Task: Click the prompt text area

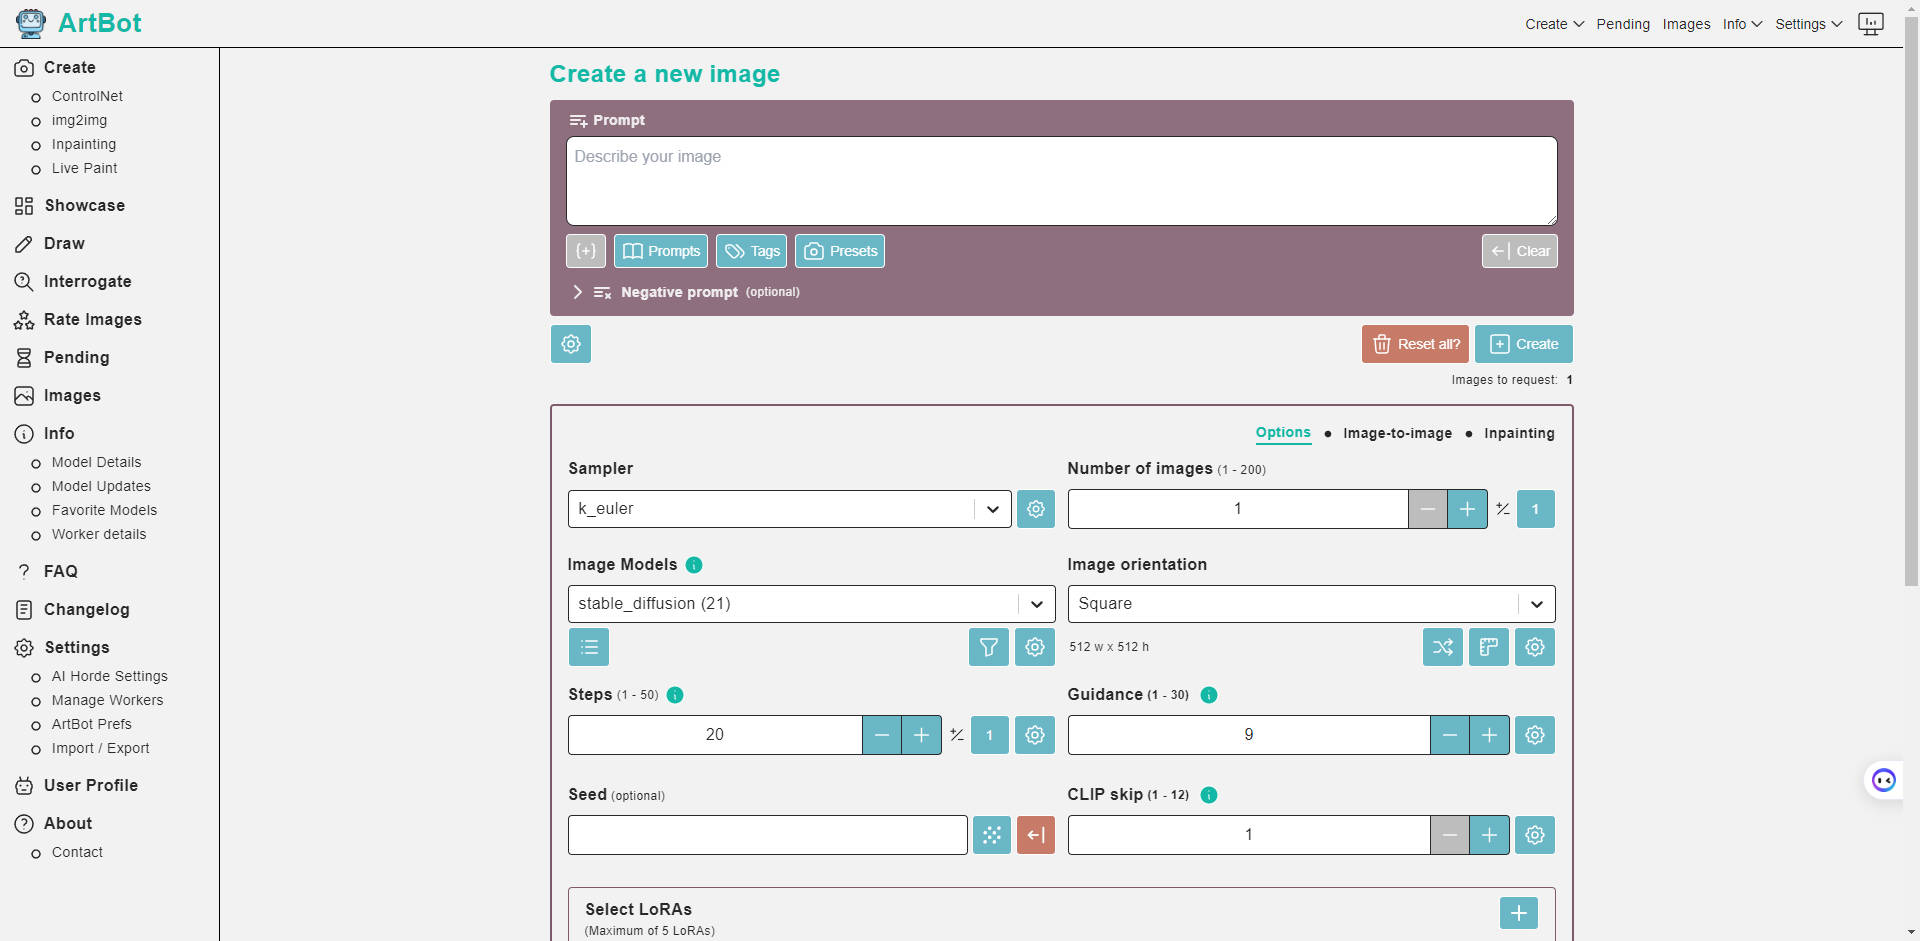Action: point(1061,181)
